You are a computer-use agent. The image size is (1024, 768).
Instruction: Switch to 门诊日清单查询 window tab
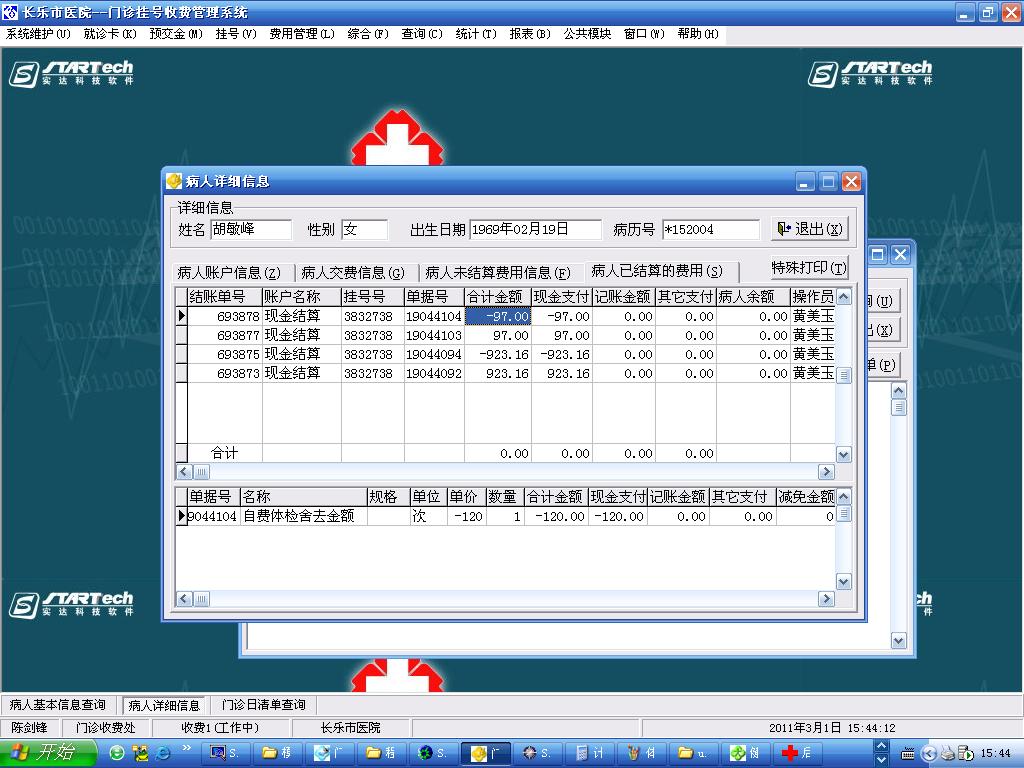[264, 705]
